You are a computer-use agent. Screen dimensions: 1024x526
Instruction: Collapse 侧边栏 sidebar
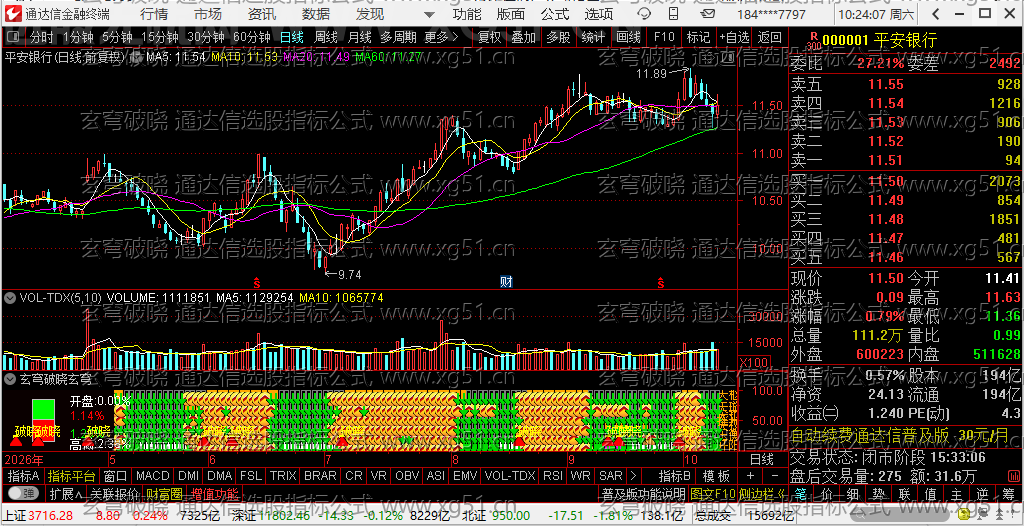[763, 493]
